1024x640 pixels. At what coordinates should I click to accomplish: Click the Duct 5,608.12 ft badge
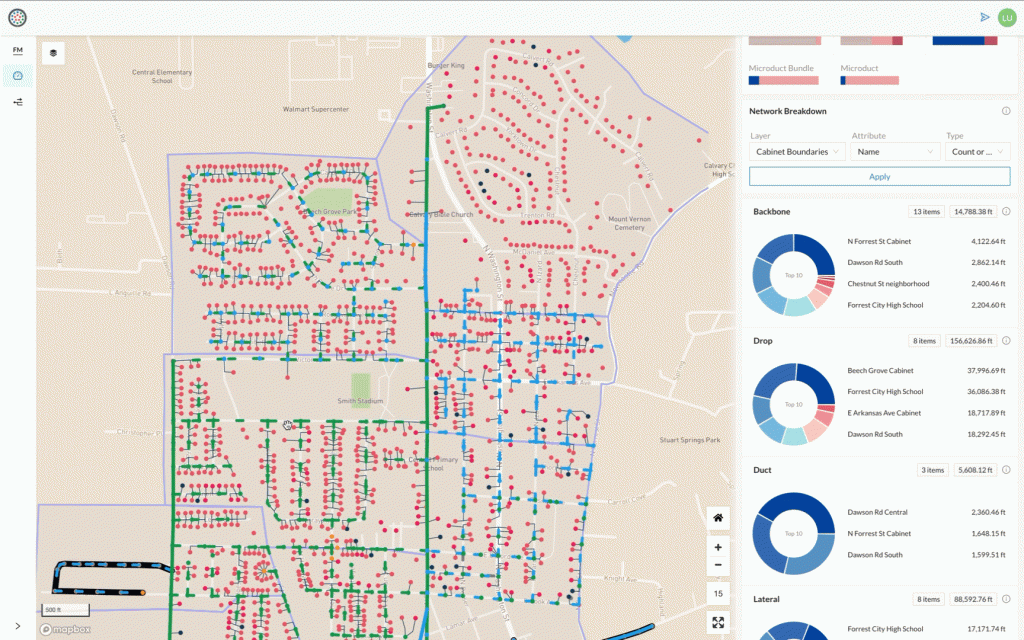(x=975, y=470)
